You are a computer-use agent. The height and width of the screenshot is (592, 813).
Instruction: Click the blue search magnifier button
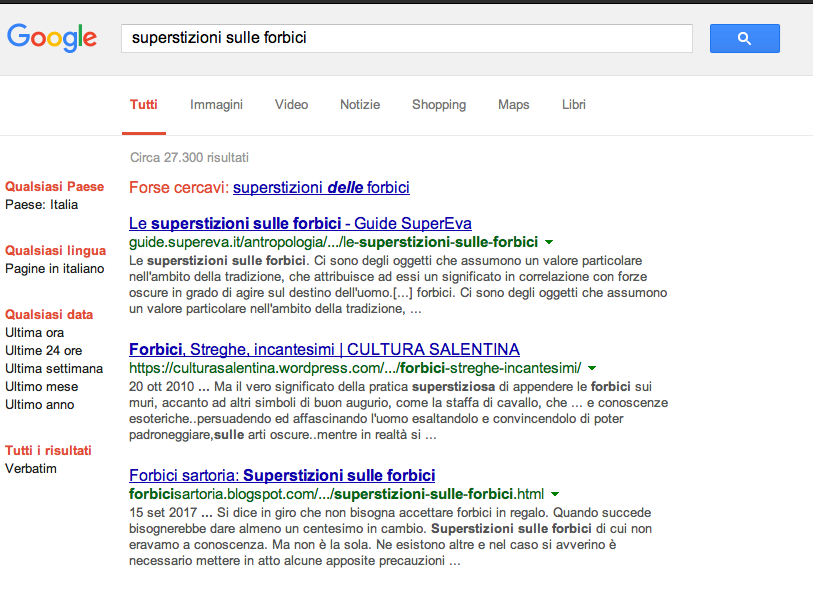pos(745,38)
